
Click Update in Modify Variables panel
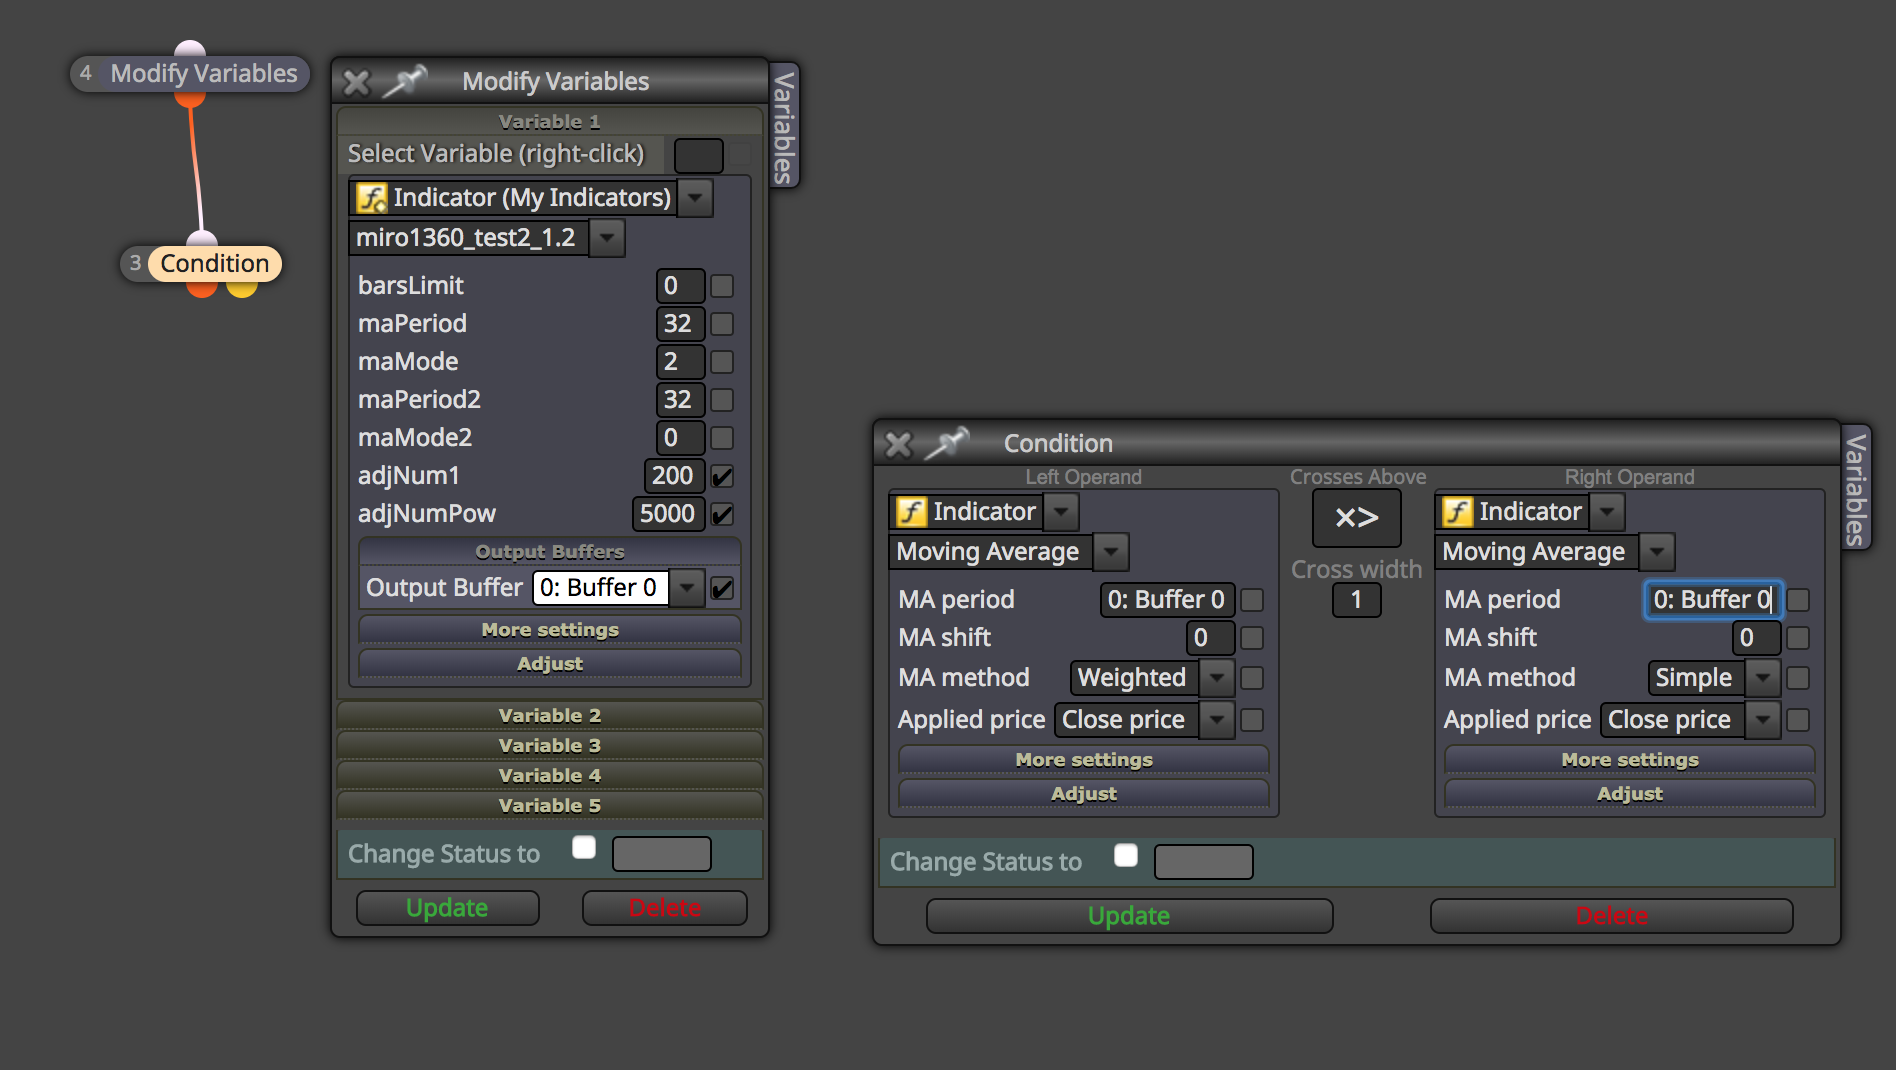click(447, 908)
